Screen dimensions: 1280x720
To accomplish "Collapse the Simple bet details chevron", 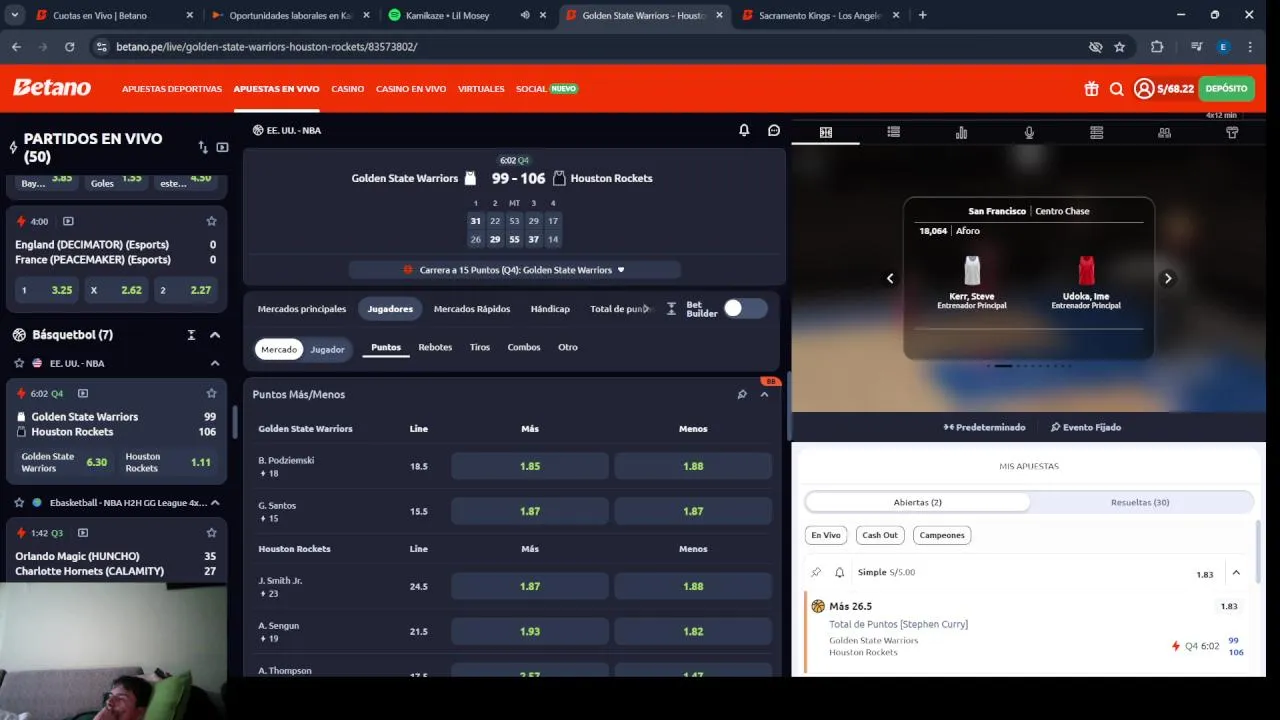I will [x=1237, y=573].
